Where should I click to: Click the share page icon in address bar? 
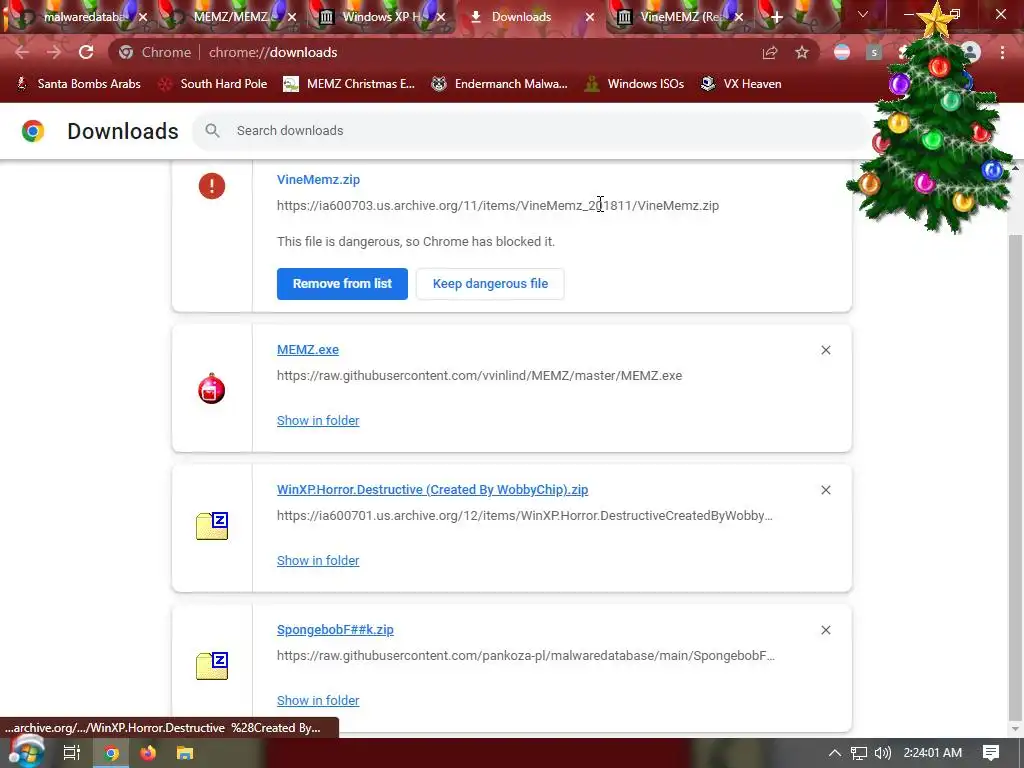point(770,52)
